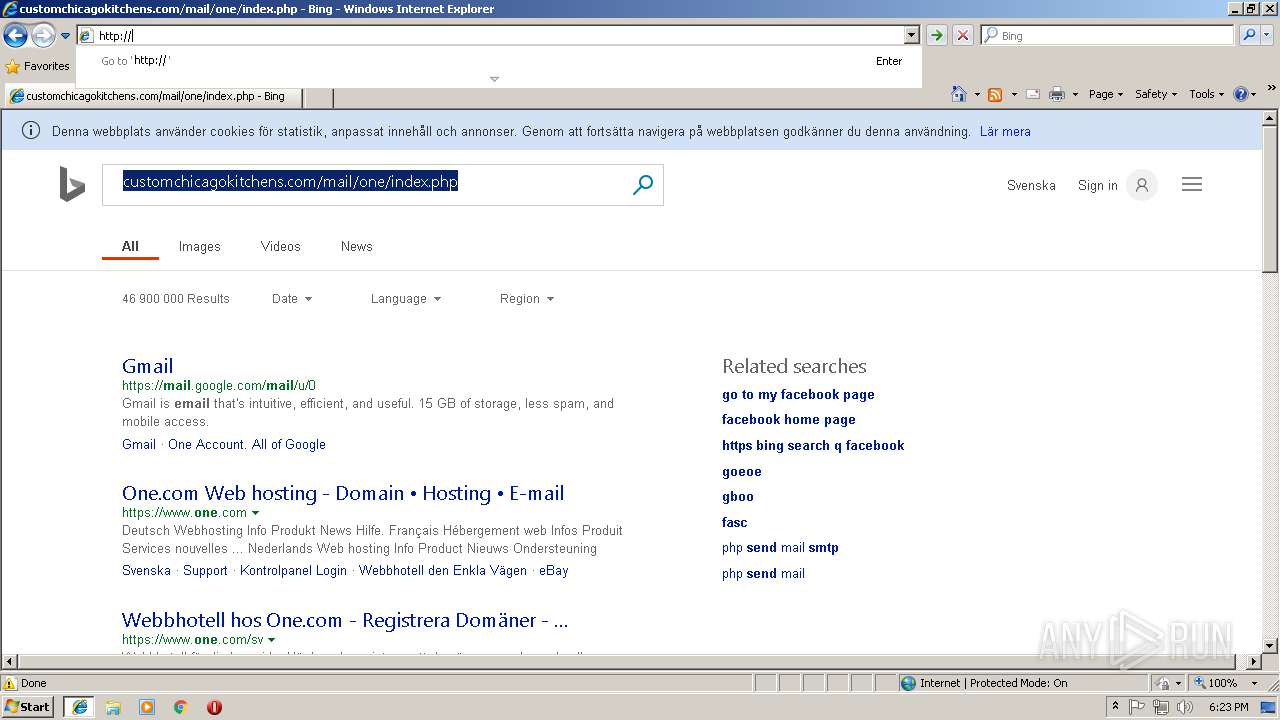Click the user avatar icon
This screenshot has width=1280, height=720.
(x=1141, y=185)
